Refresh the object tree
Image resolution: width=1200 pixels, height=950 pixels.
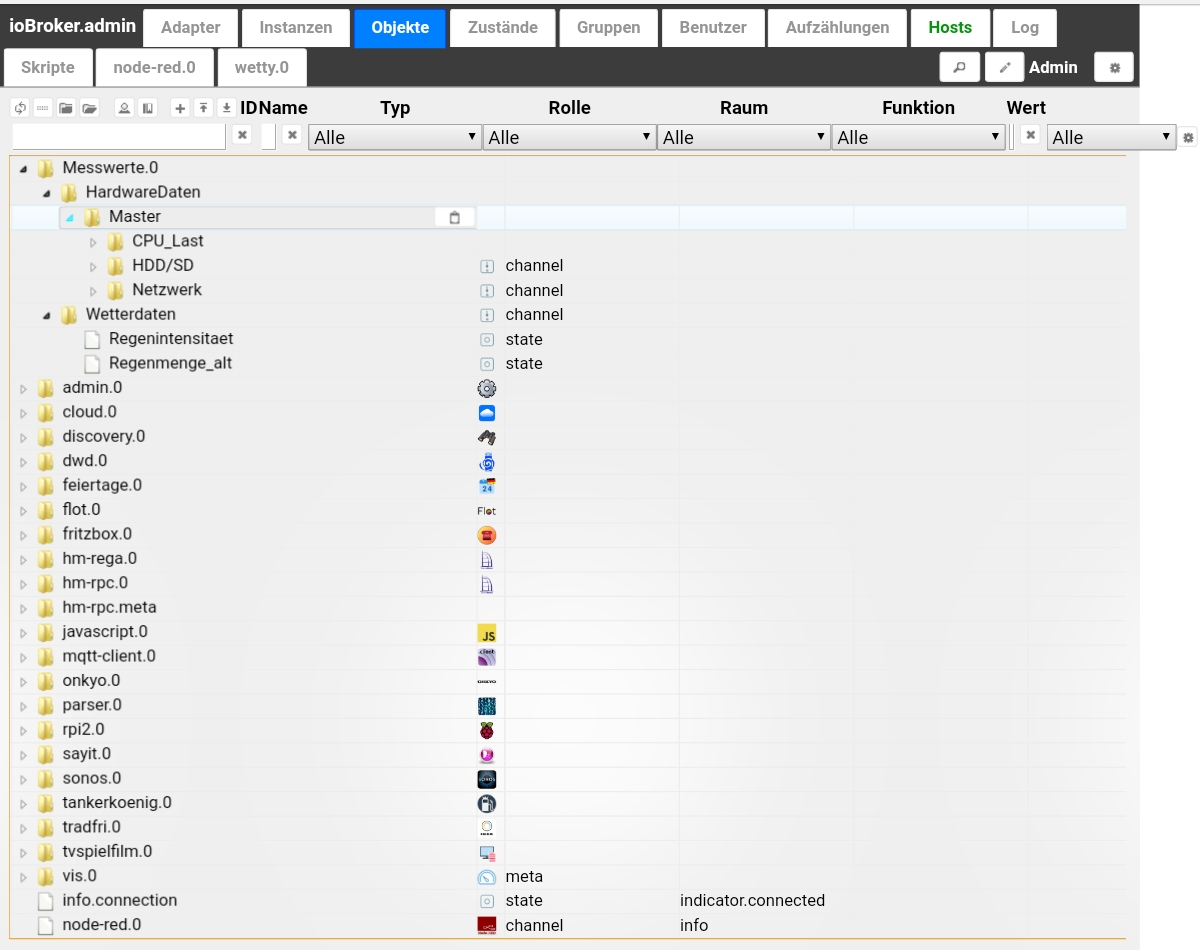click(20, 108)
